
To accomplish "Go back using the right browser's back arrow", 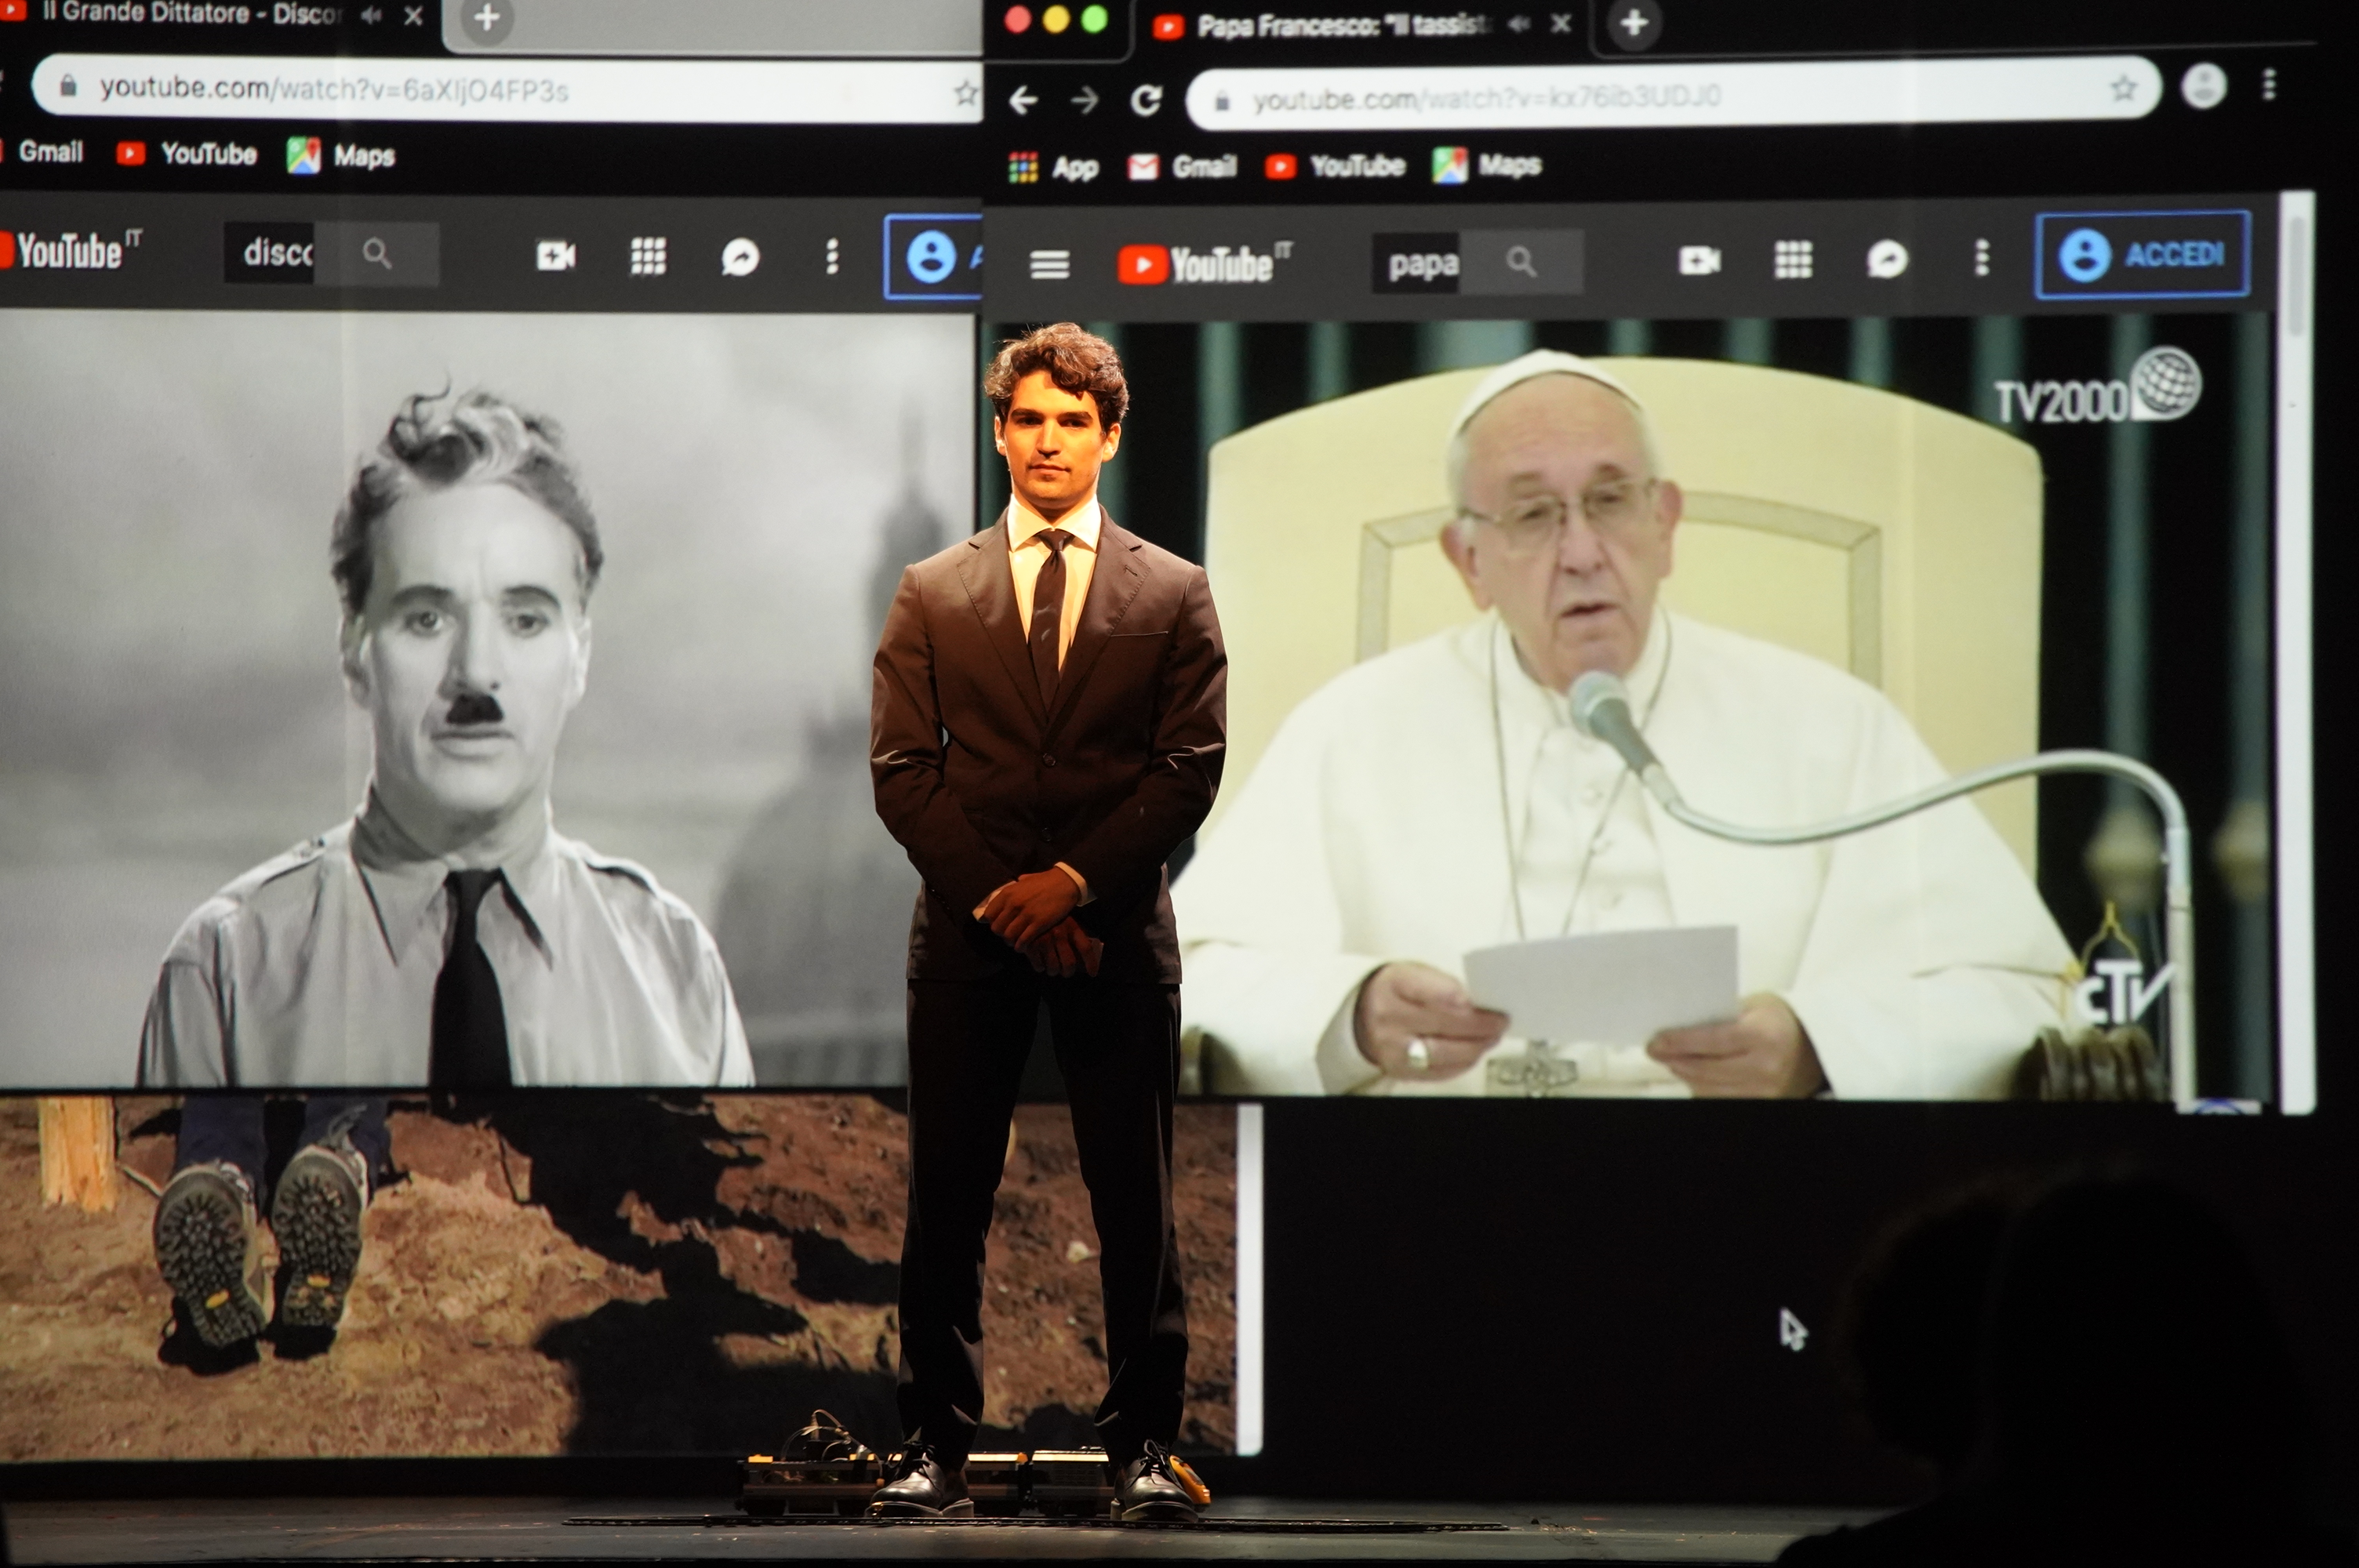I will point(1022,100).
